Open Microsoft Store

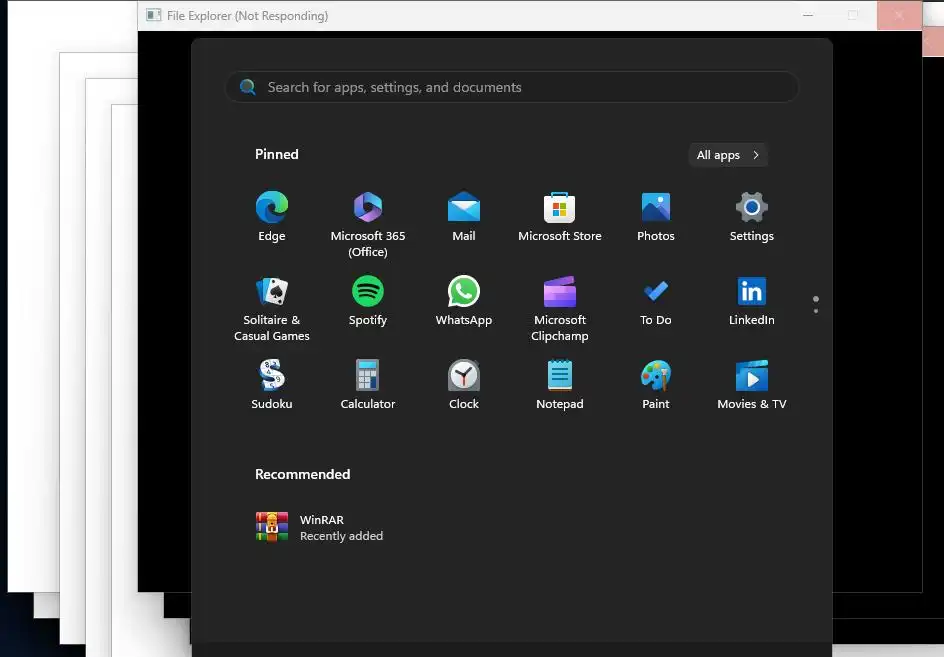560,217
